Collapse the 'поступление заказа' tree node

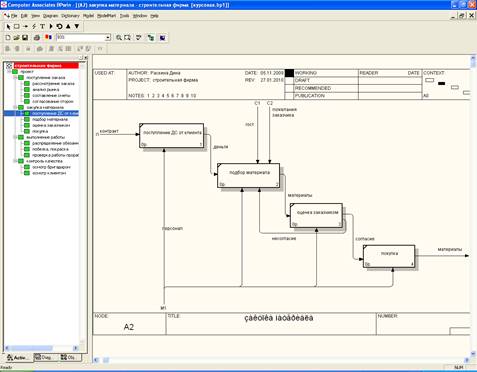15,78
